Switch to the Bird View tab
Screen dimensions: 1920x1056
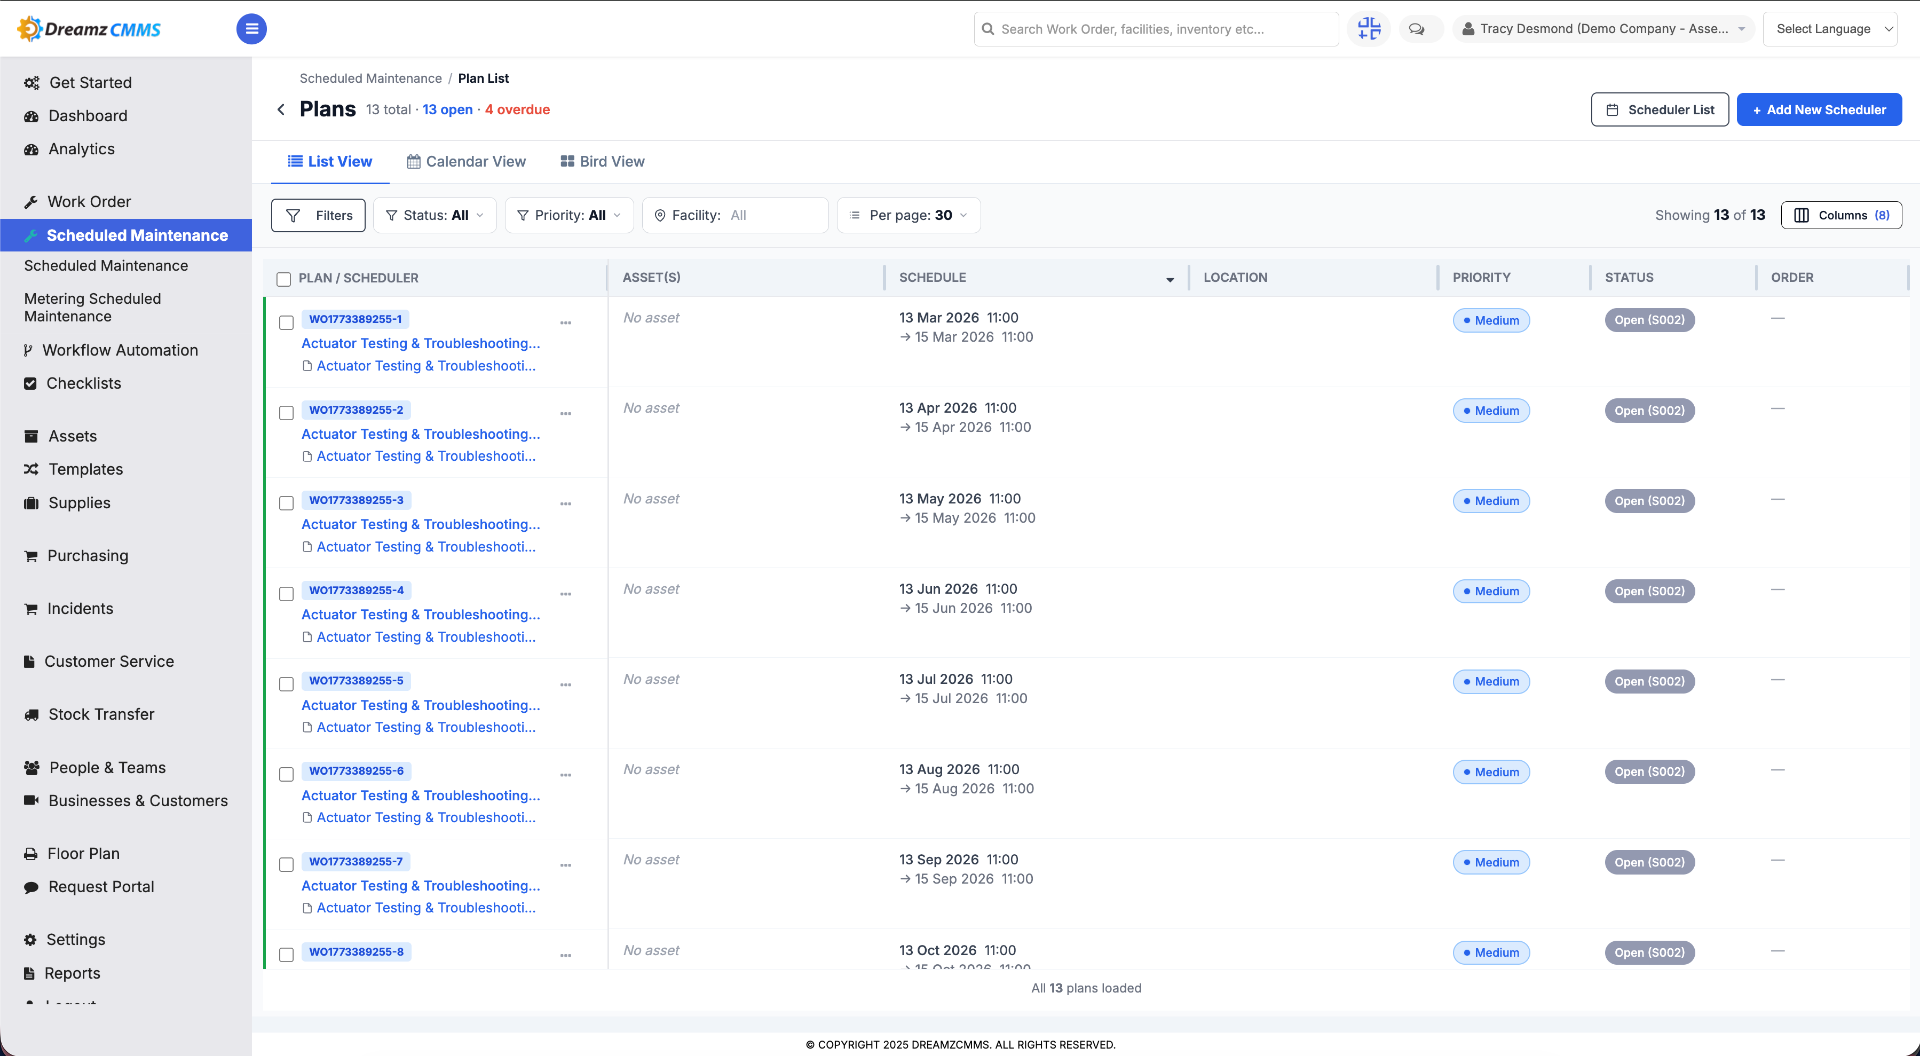(602, 162)
